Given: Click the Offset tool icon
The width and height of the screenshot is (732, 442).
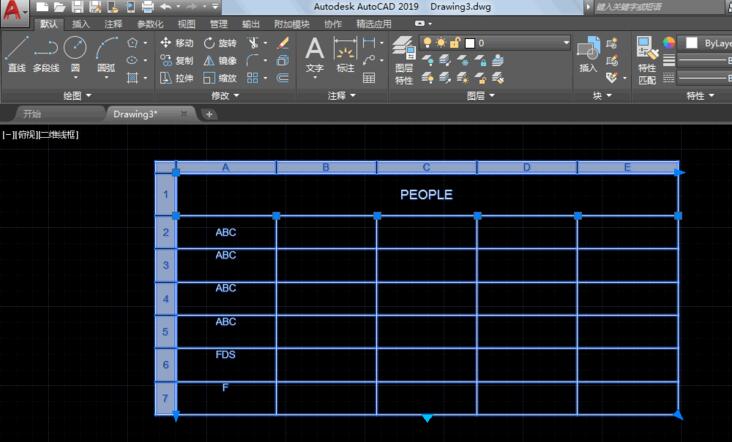Looking at the screenshot, I should click(x=282, y=78).
